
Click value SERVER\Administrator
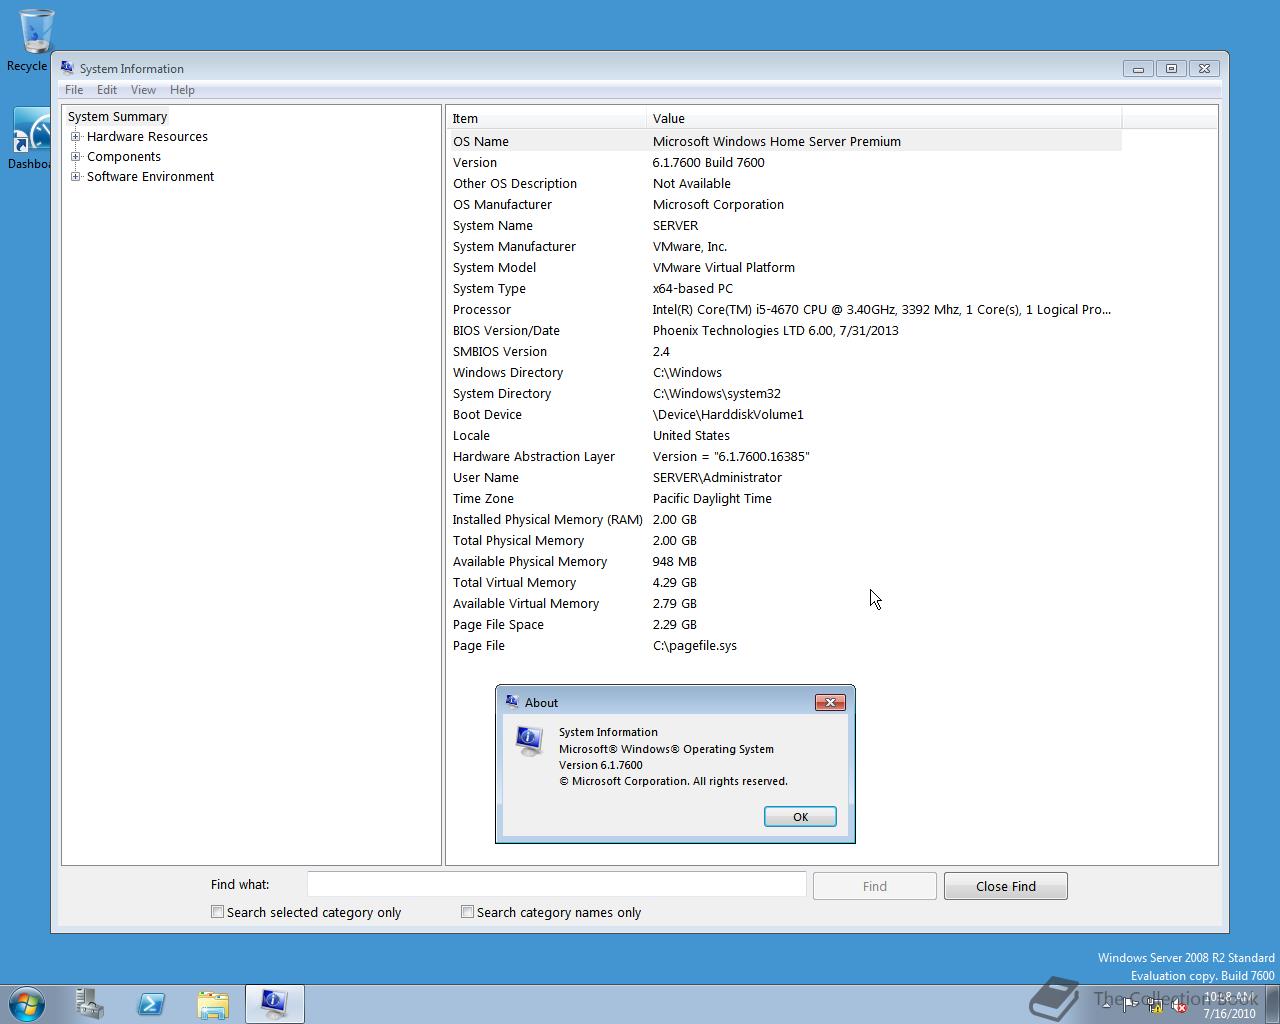tap(717, 478)
